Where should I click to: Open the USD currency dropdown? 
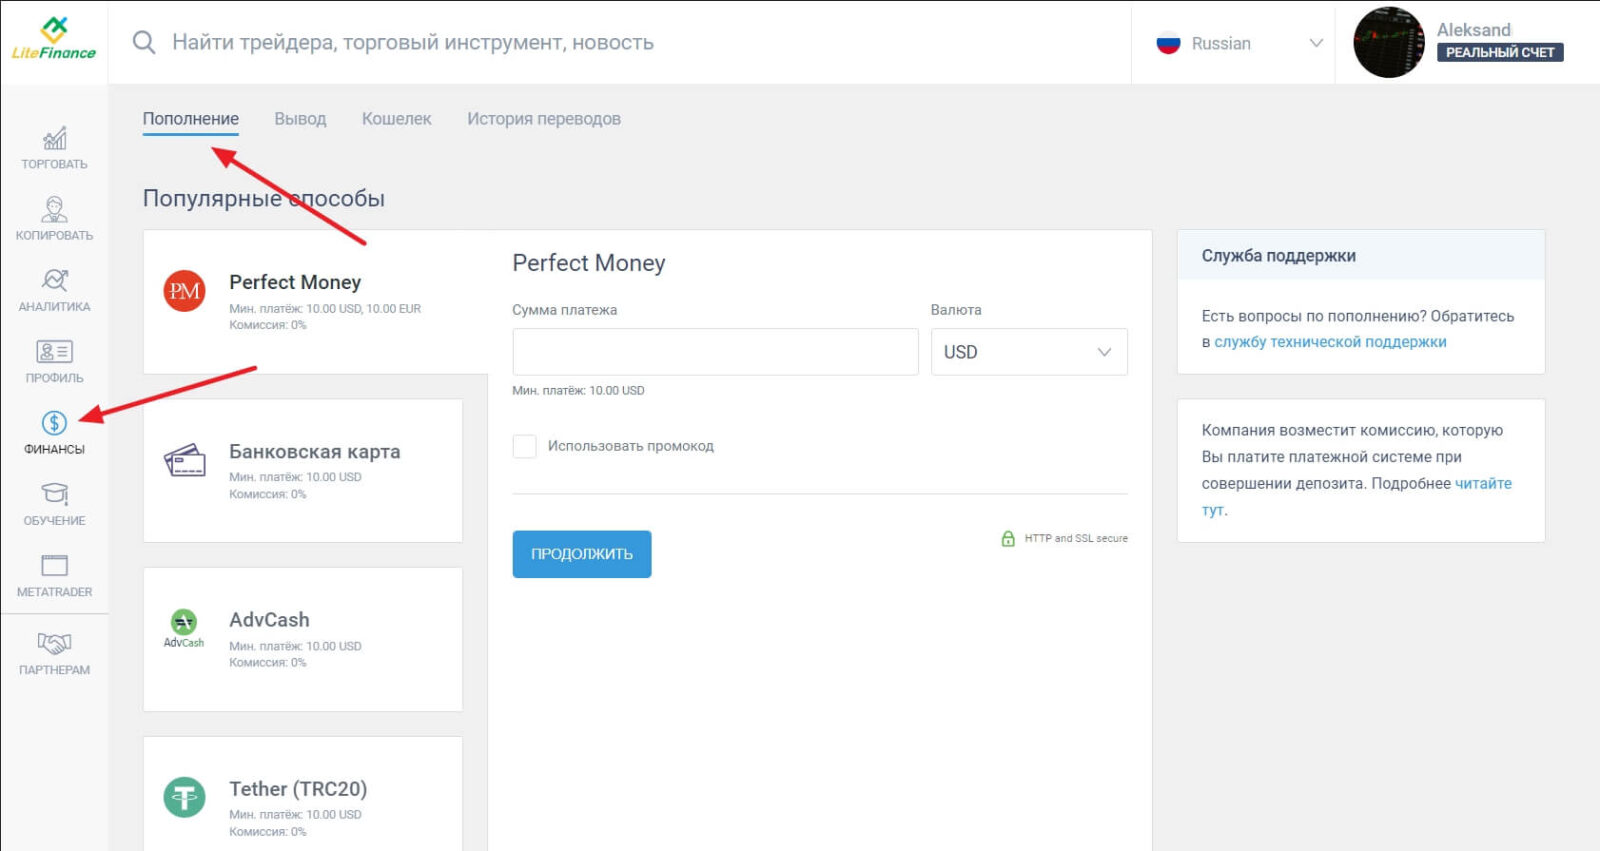[1029, 352]
